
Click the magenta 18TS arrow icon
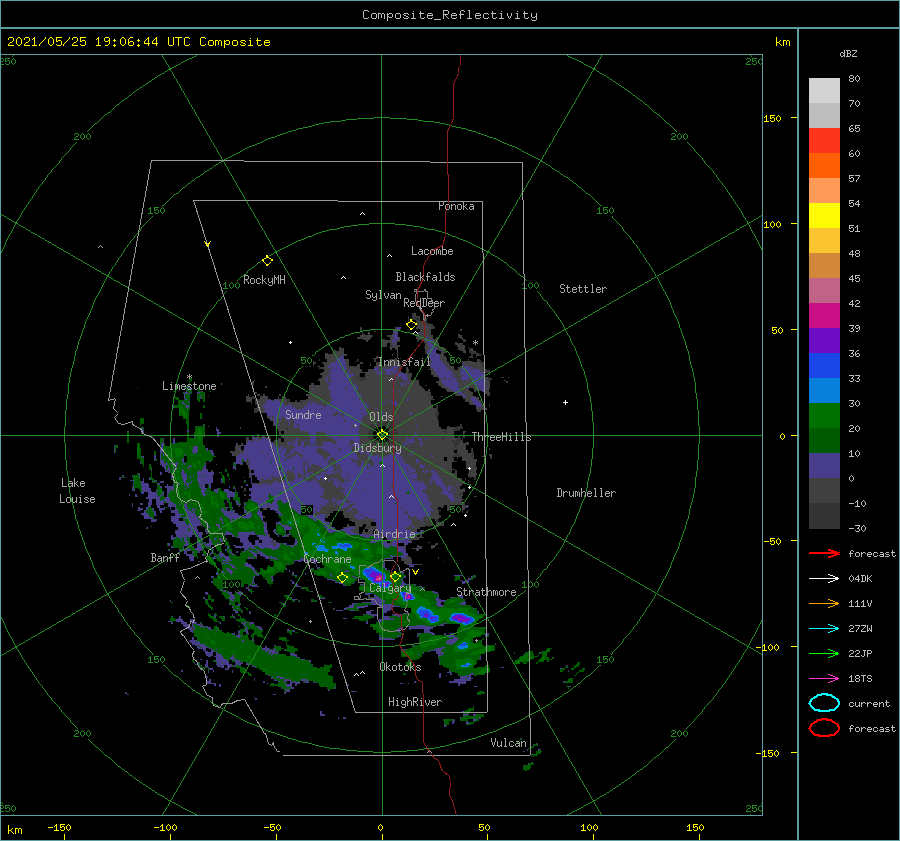(824, 679)
